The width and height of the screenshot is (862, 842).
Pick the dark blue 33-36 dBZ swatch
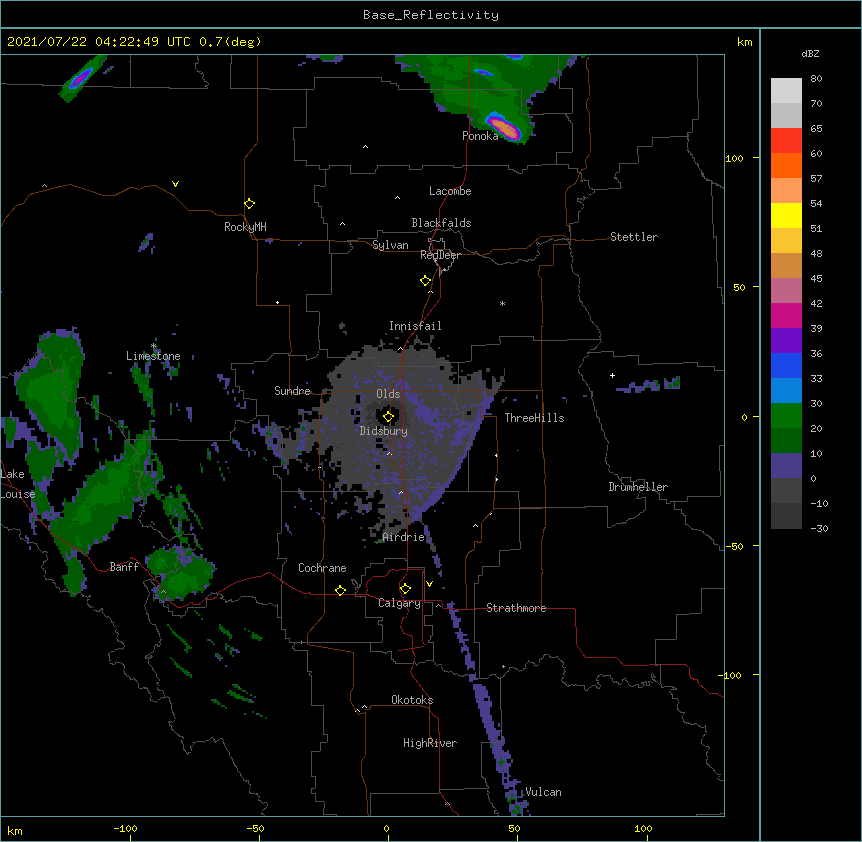point(786,365)
